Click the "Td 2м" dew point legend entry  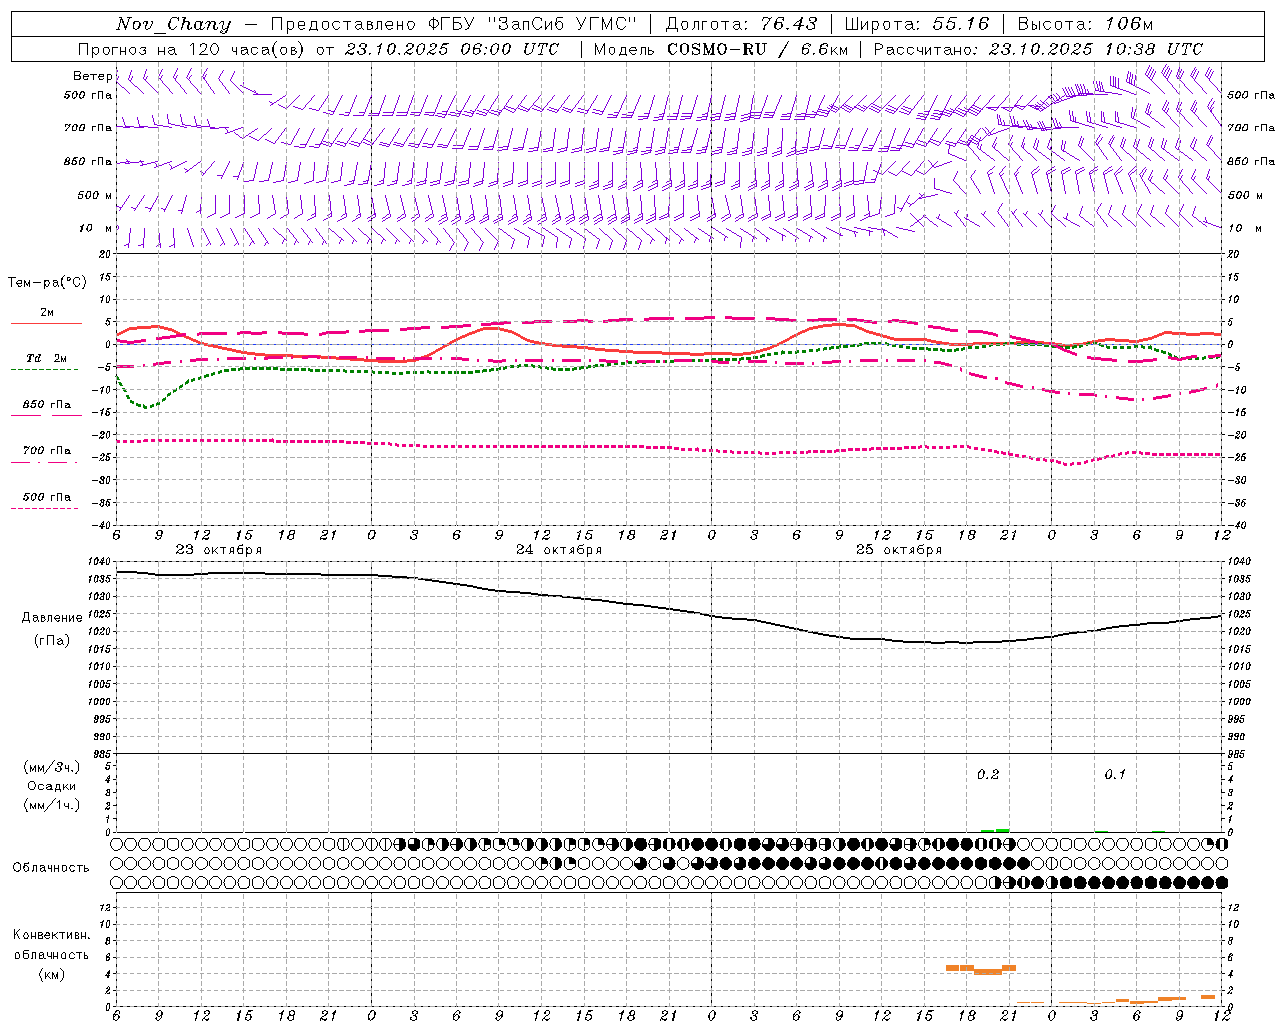(x=47, y=358)
